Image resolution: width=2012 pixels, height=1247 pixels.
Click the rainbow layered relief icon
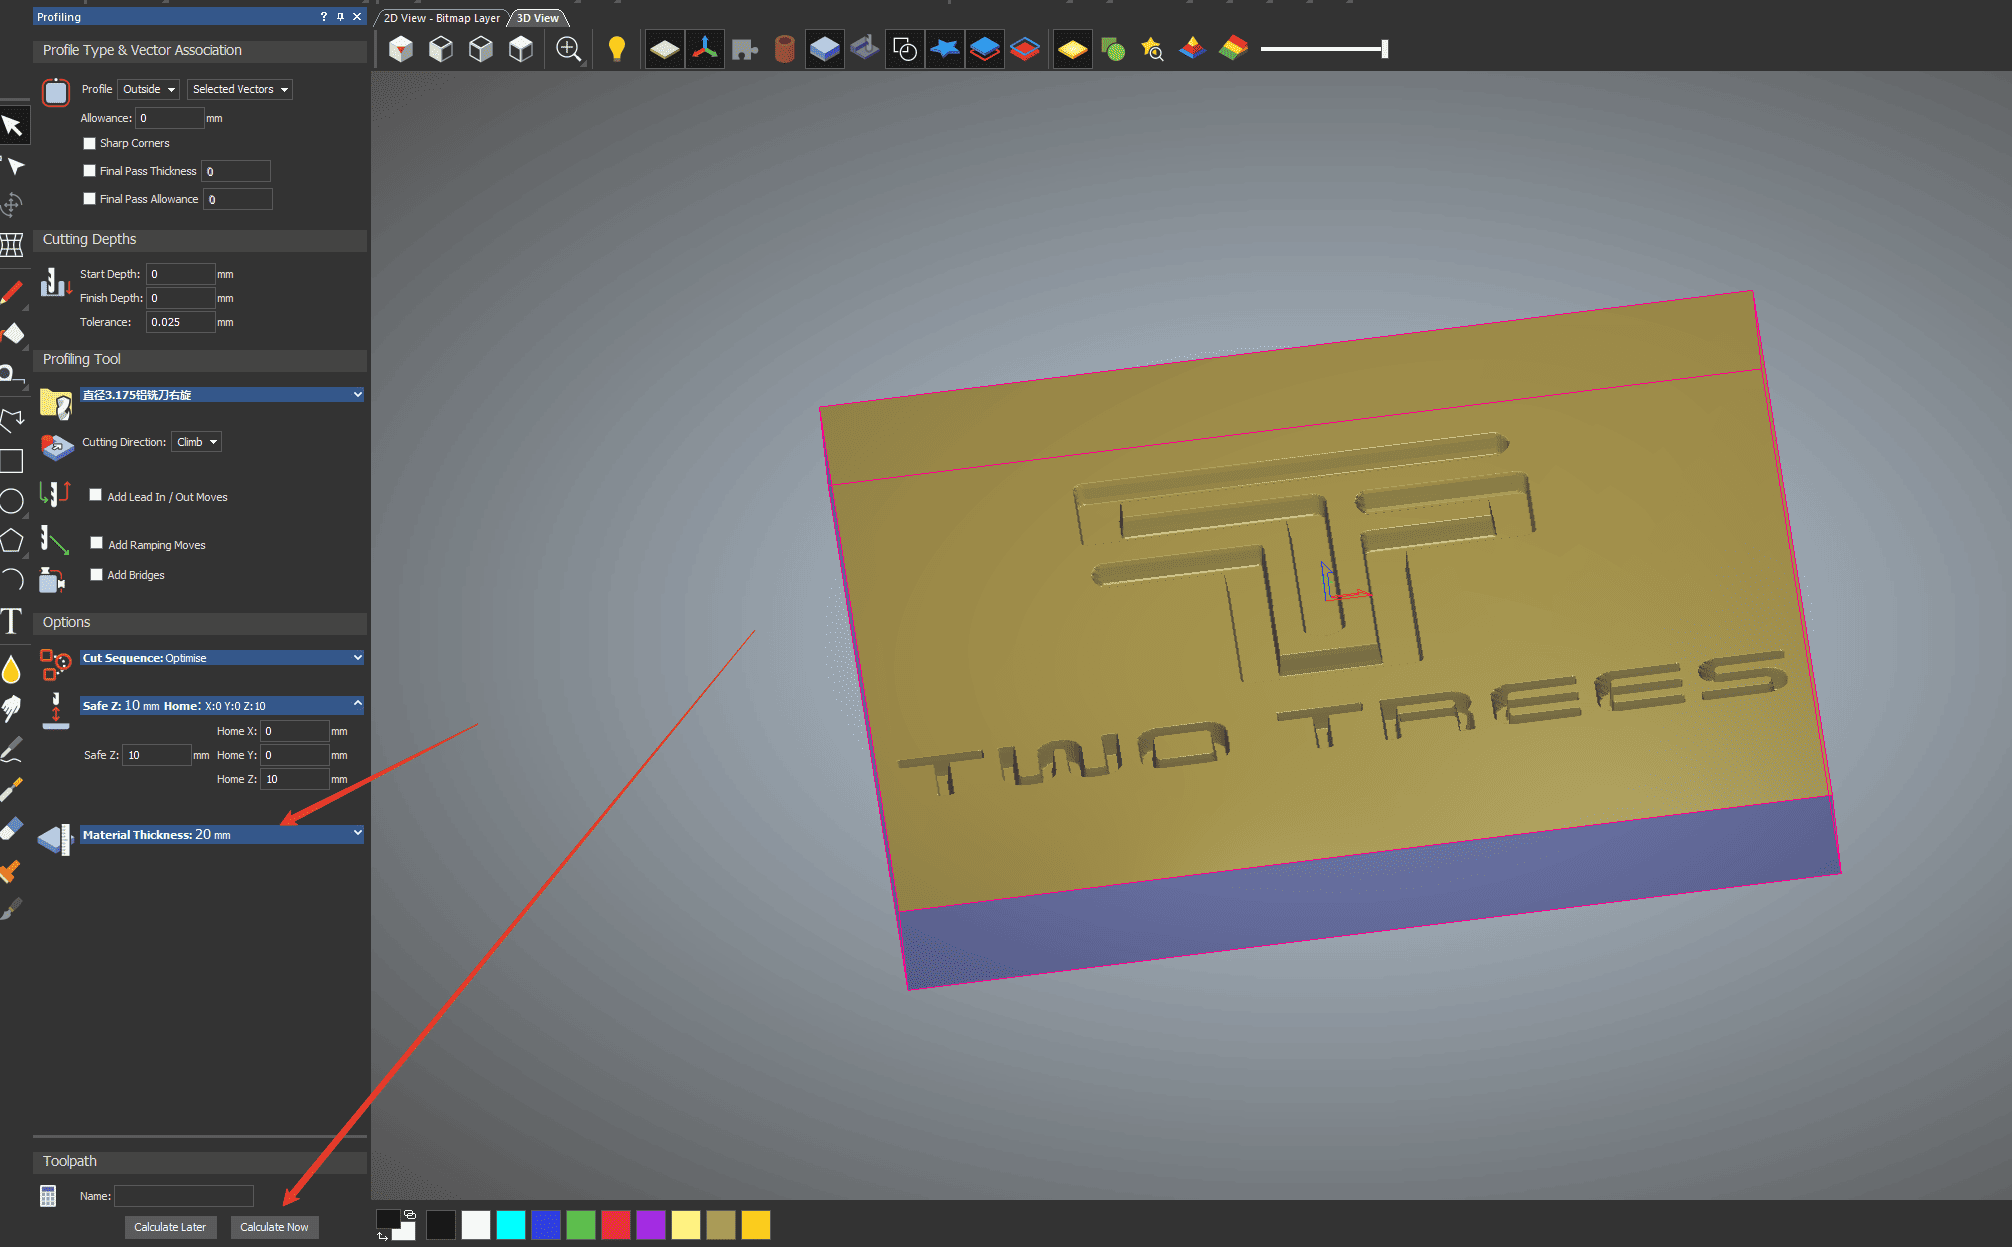click(x=1233, y=49)
